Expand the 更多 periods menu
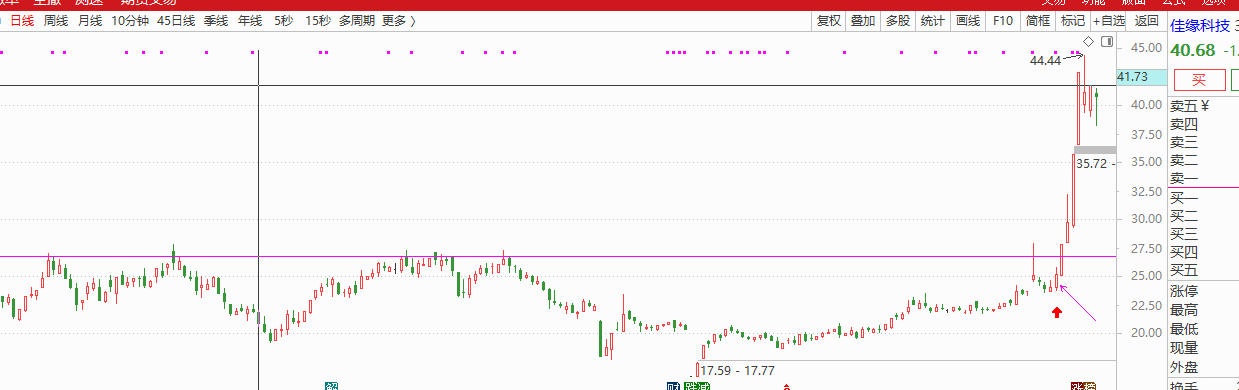The height and width of the screenshot is (390, 1239). click(x=398, y=20)
